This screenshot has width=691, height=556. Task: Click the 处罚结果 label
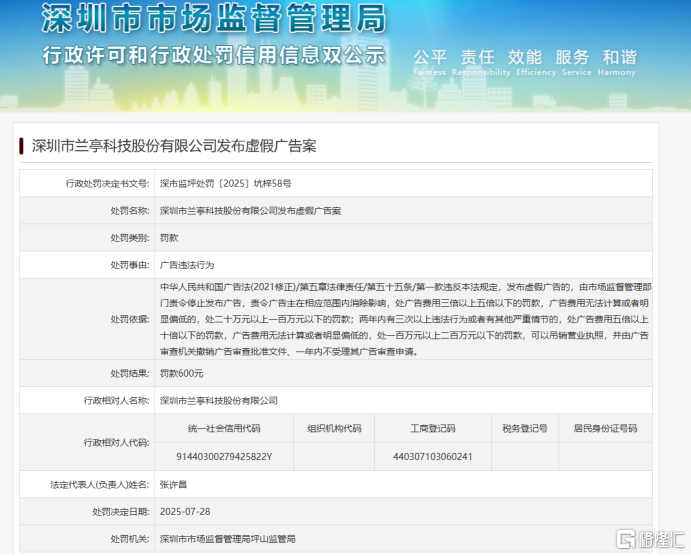pyautogui.click(x=130, y=373)
